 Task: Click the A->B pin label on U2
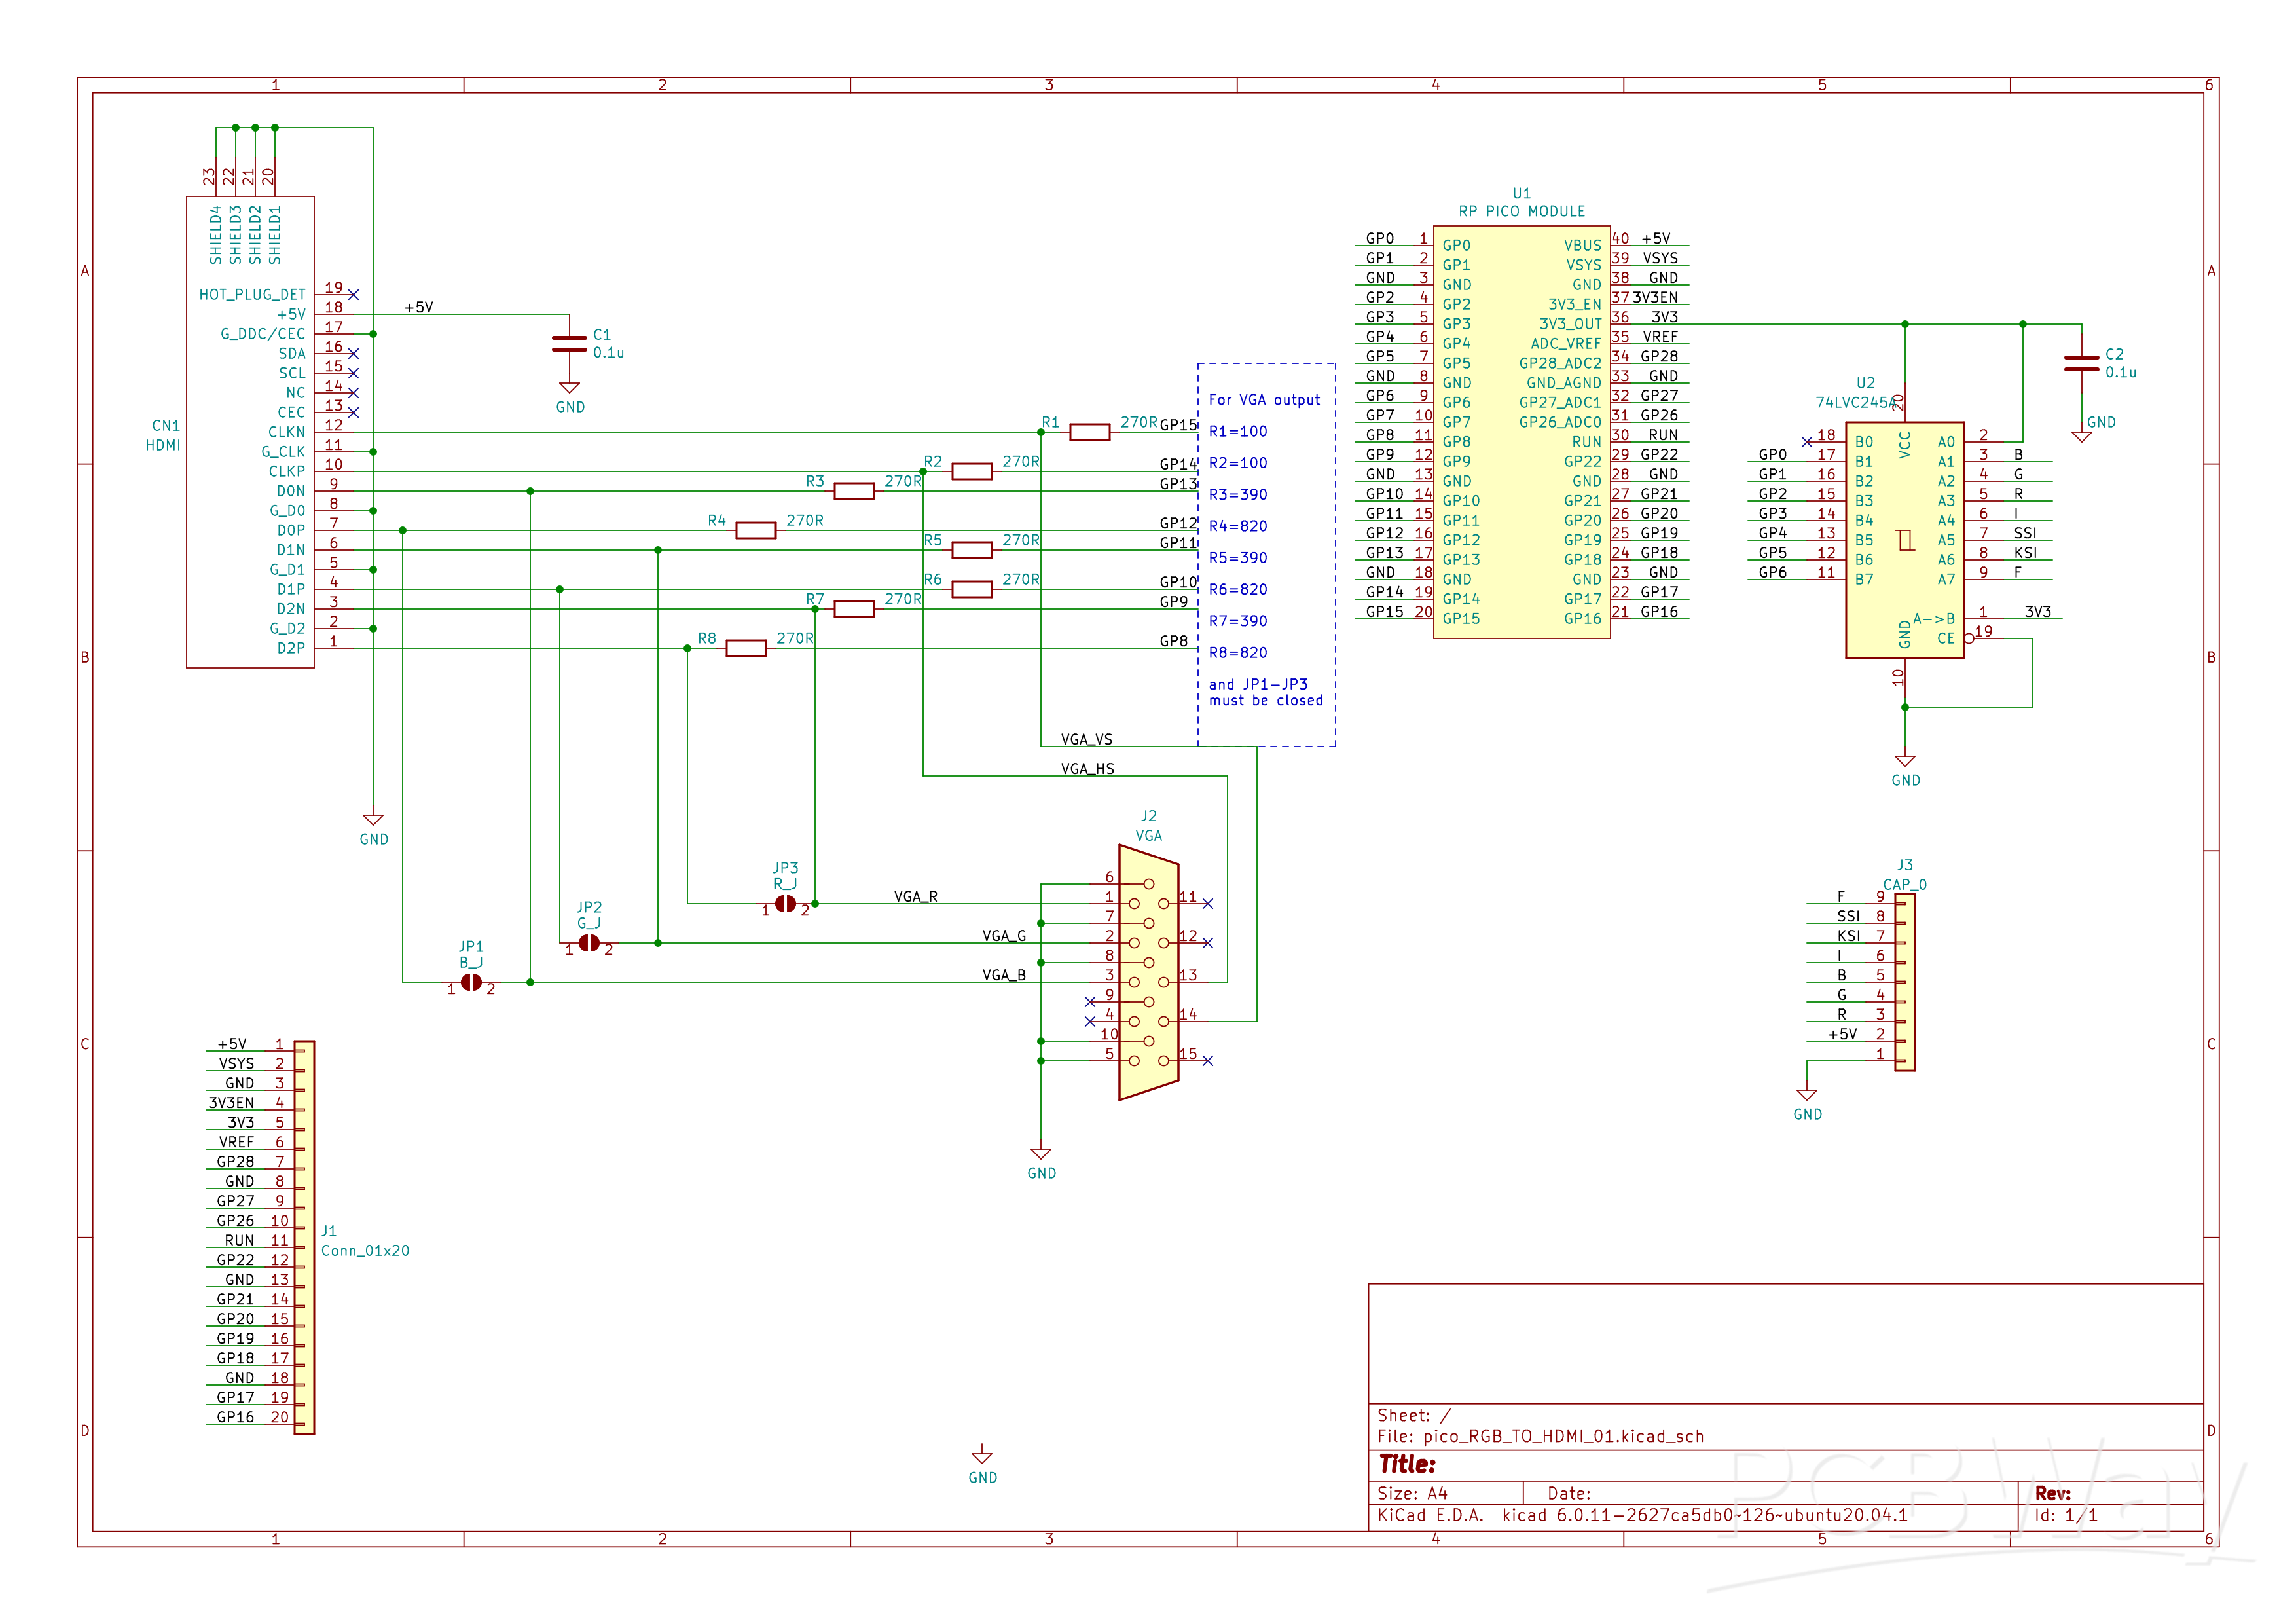coord(1933,619)
